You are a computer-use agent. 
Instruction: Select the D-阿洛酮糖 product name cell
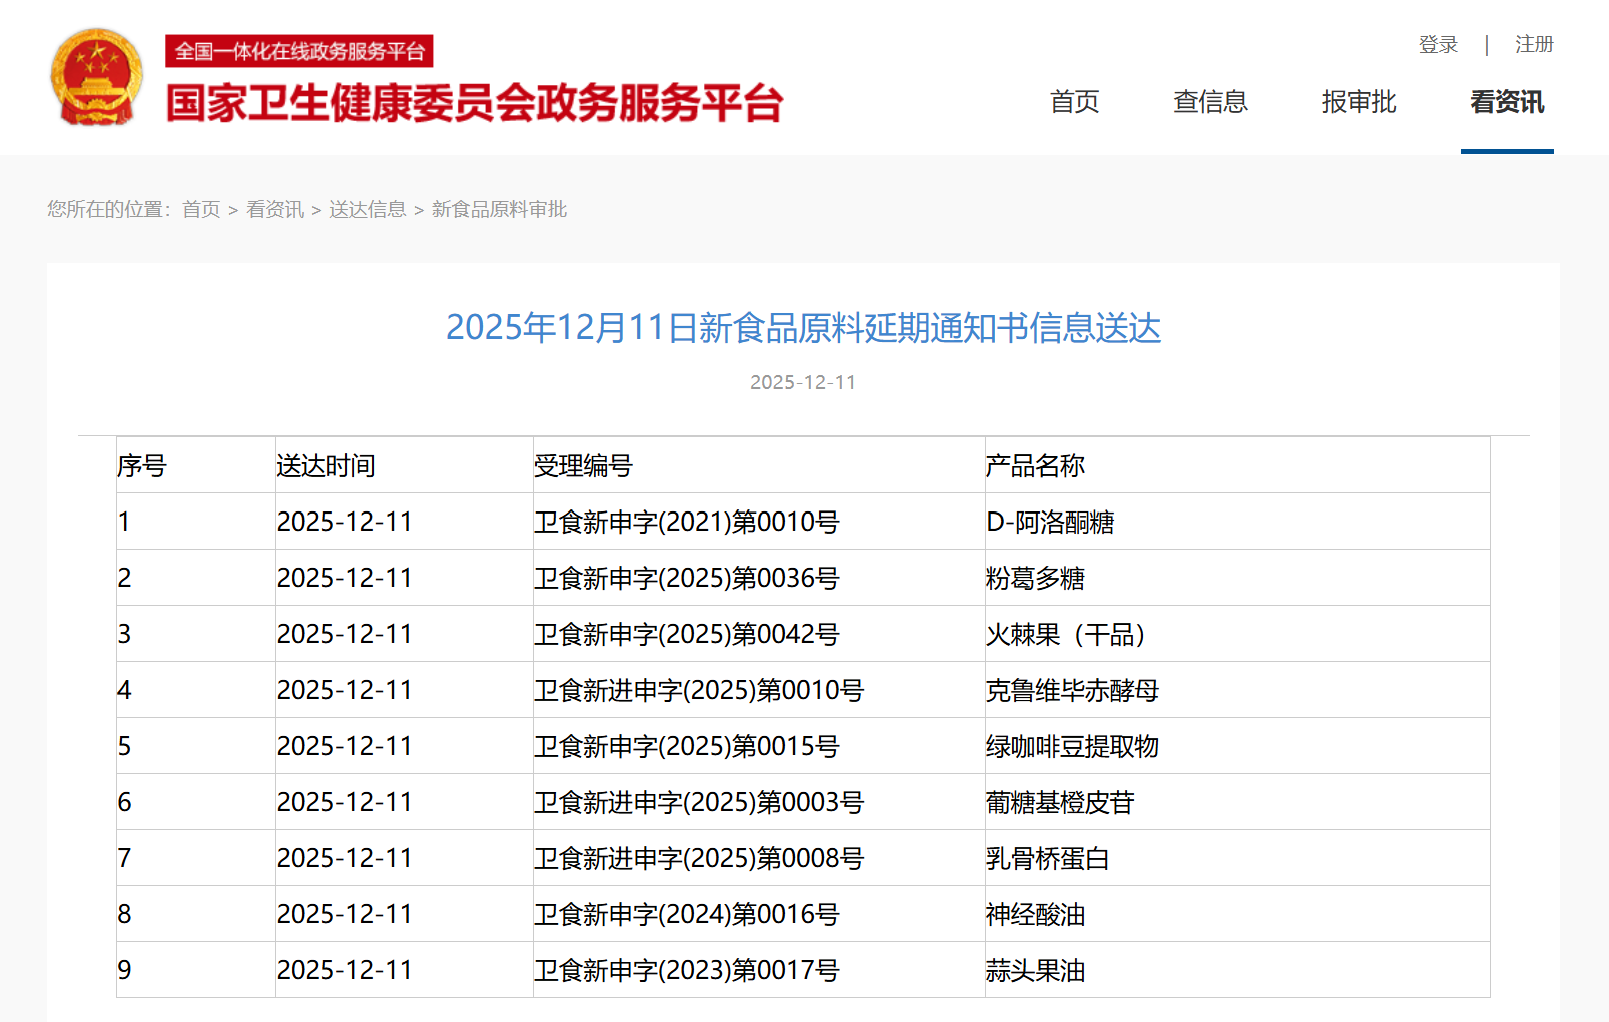[x=1050, y=522]
